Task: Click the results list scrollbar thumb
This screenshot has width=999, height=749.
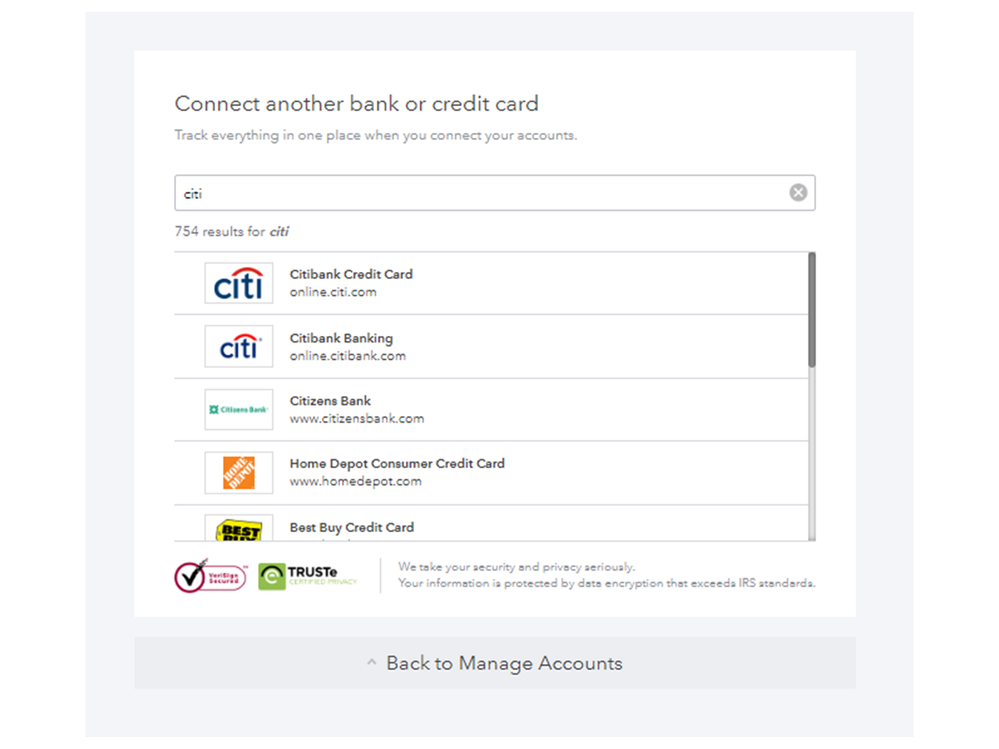Action: [811, 308]
